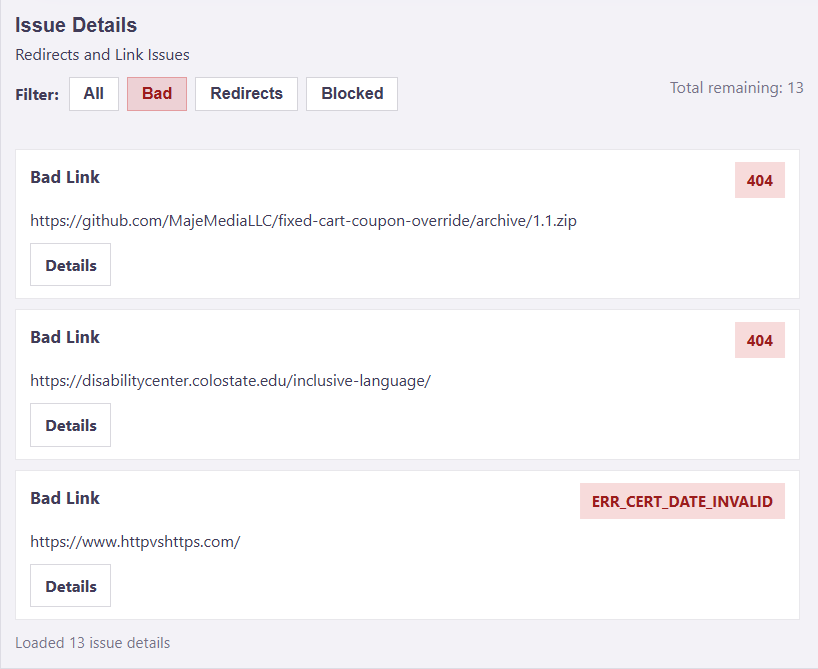Enable the Redirects filter view
This screenshot has height=669, width=818.
(246, 93)
